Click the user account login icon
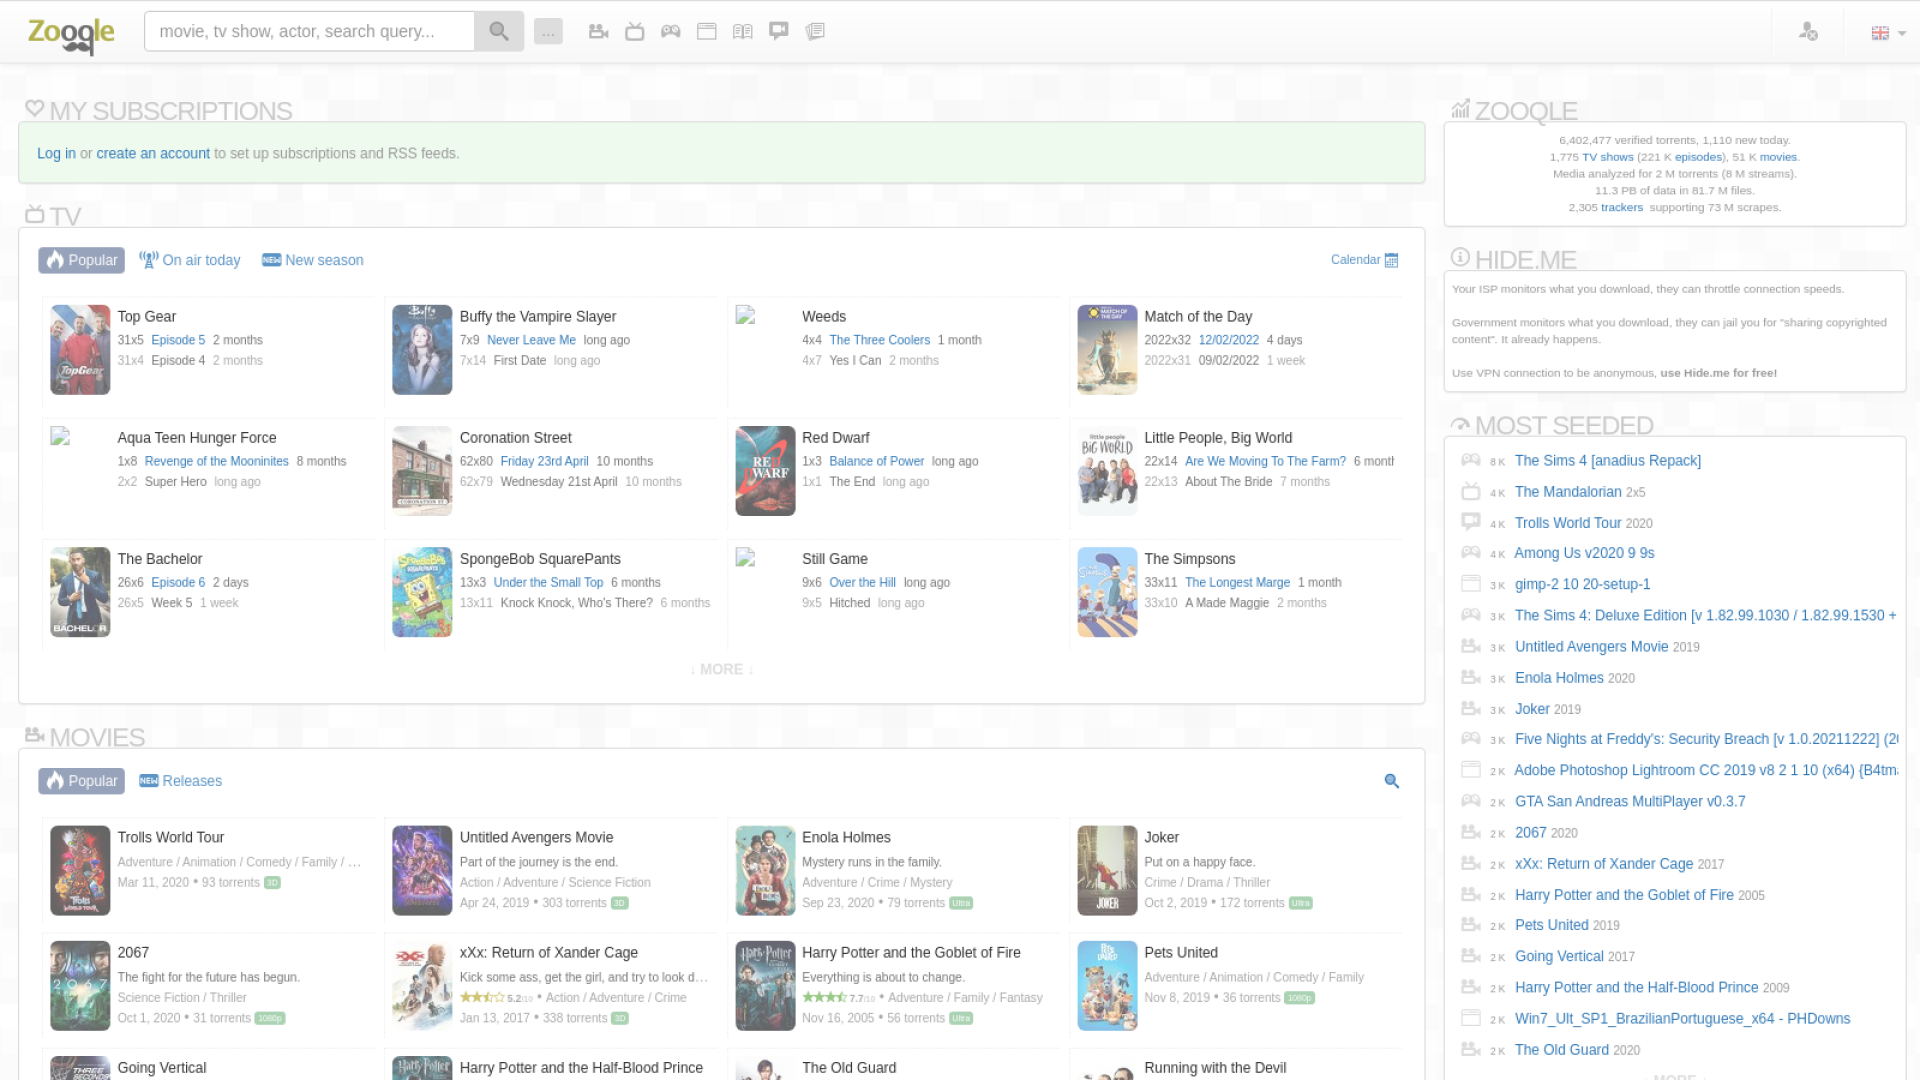Screen dimensions: 1920x1080 point(1808,32)
